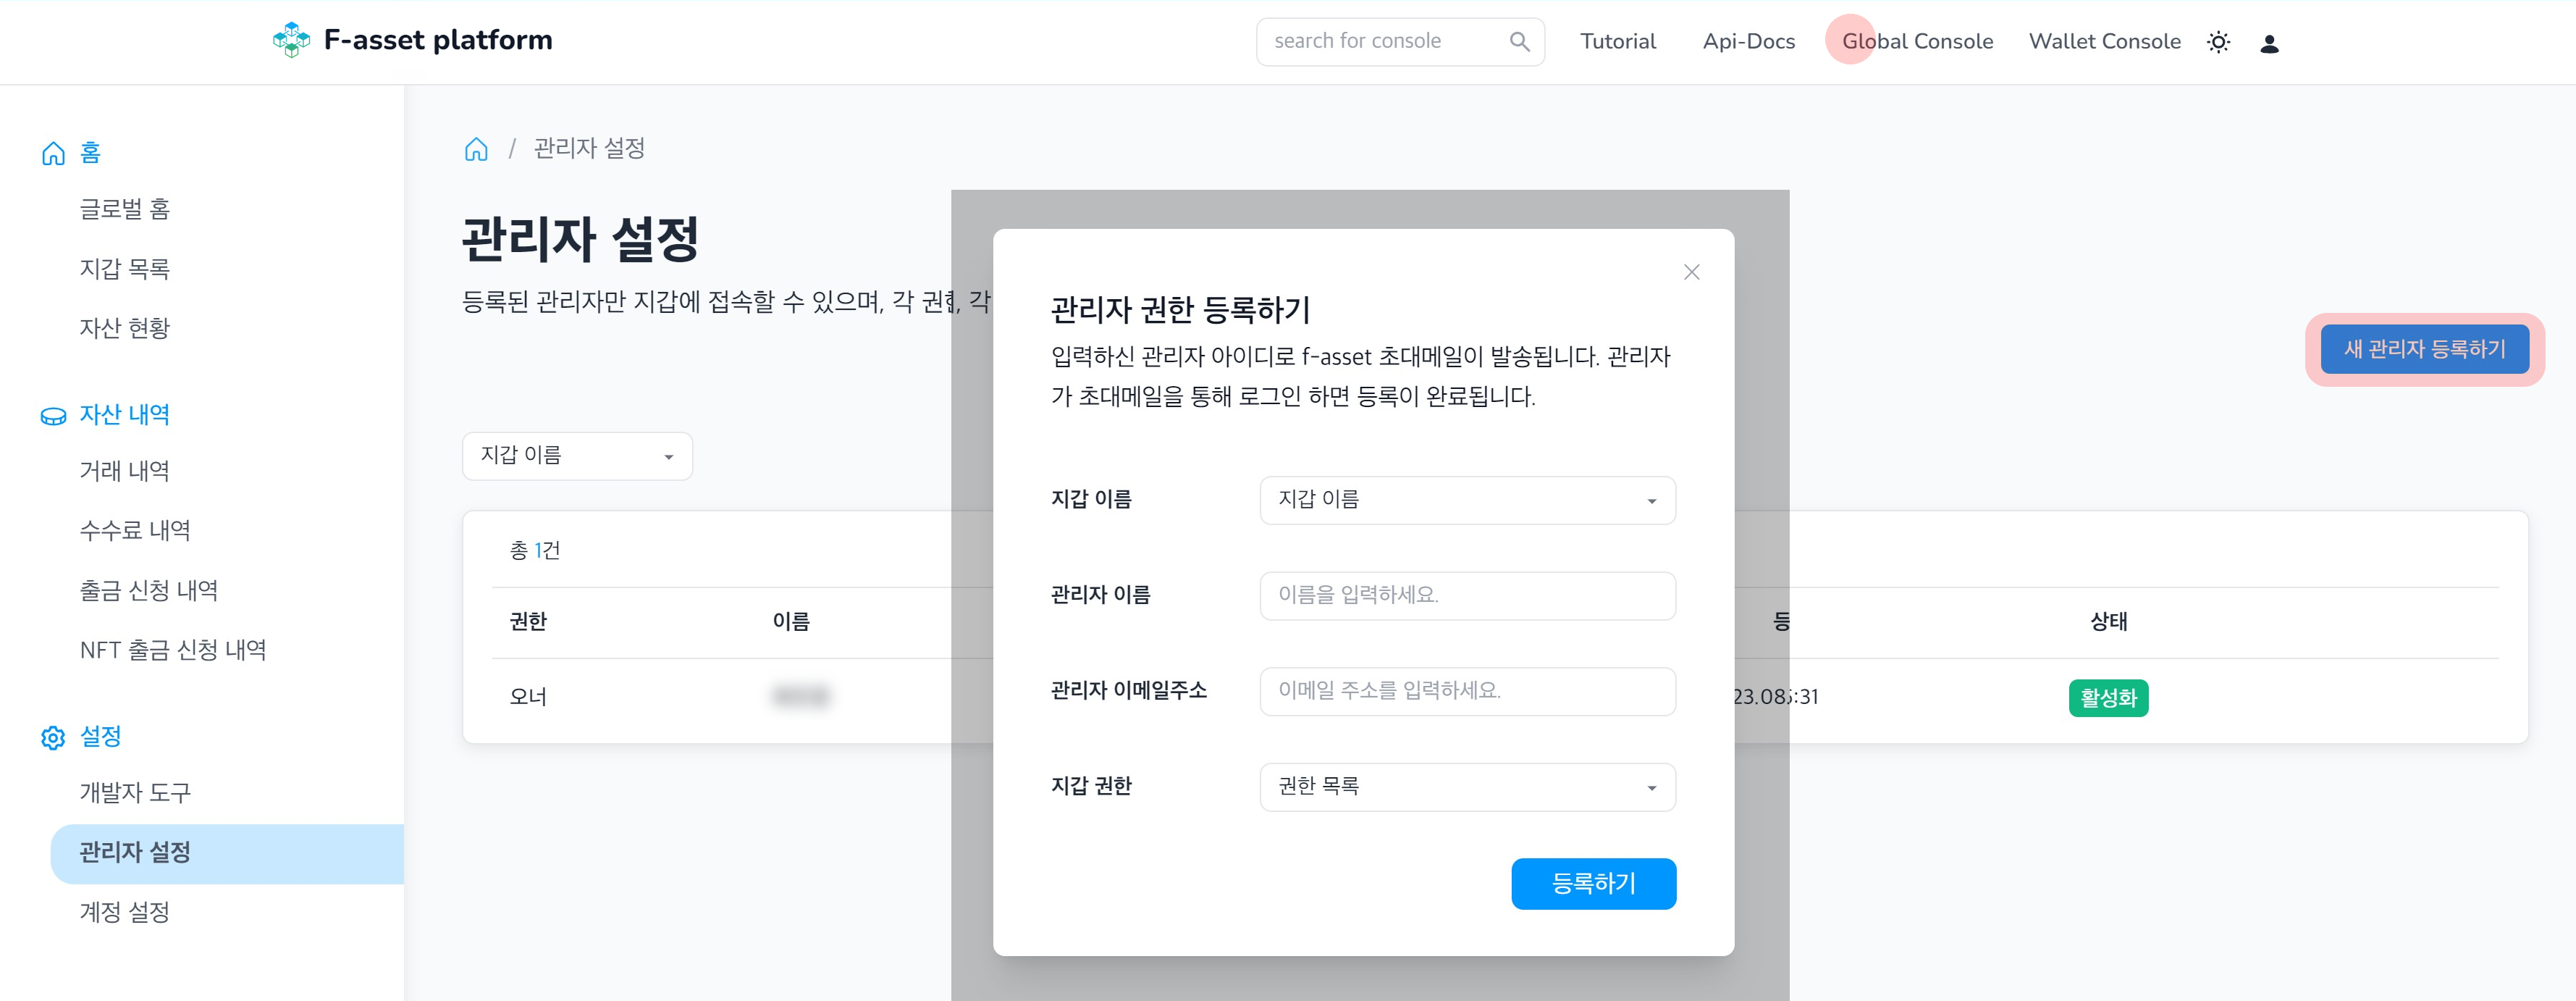Click the breadcrumb home icon
The image size is (2576, 1001).
pos(476,149)
